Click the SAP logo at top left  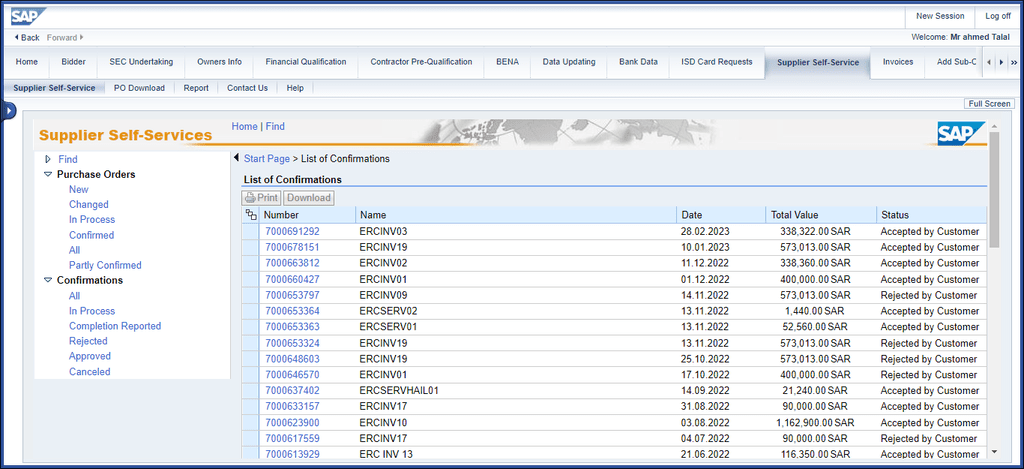(x=29, y=16)
